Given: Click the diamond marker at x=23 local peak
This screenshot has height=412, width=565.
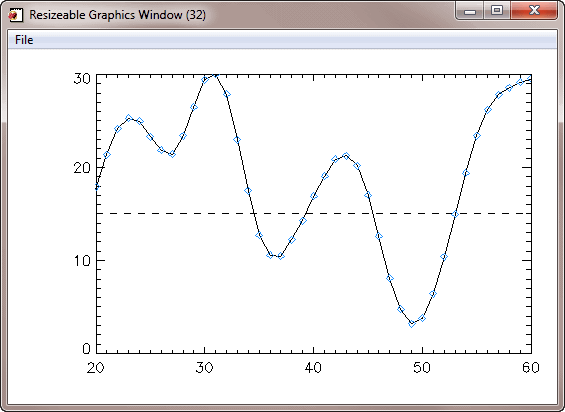Looking at the screenshot, I should [x=129, y=118].
